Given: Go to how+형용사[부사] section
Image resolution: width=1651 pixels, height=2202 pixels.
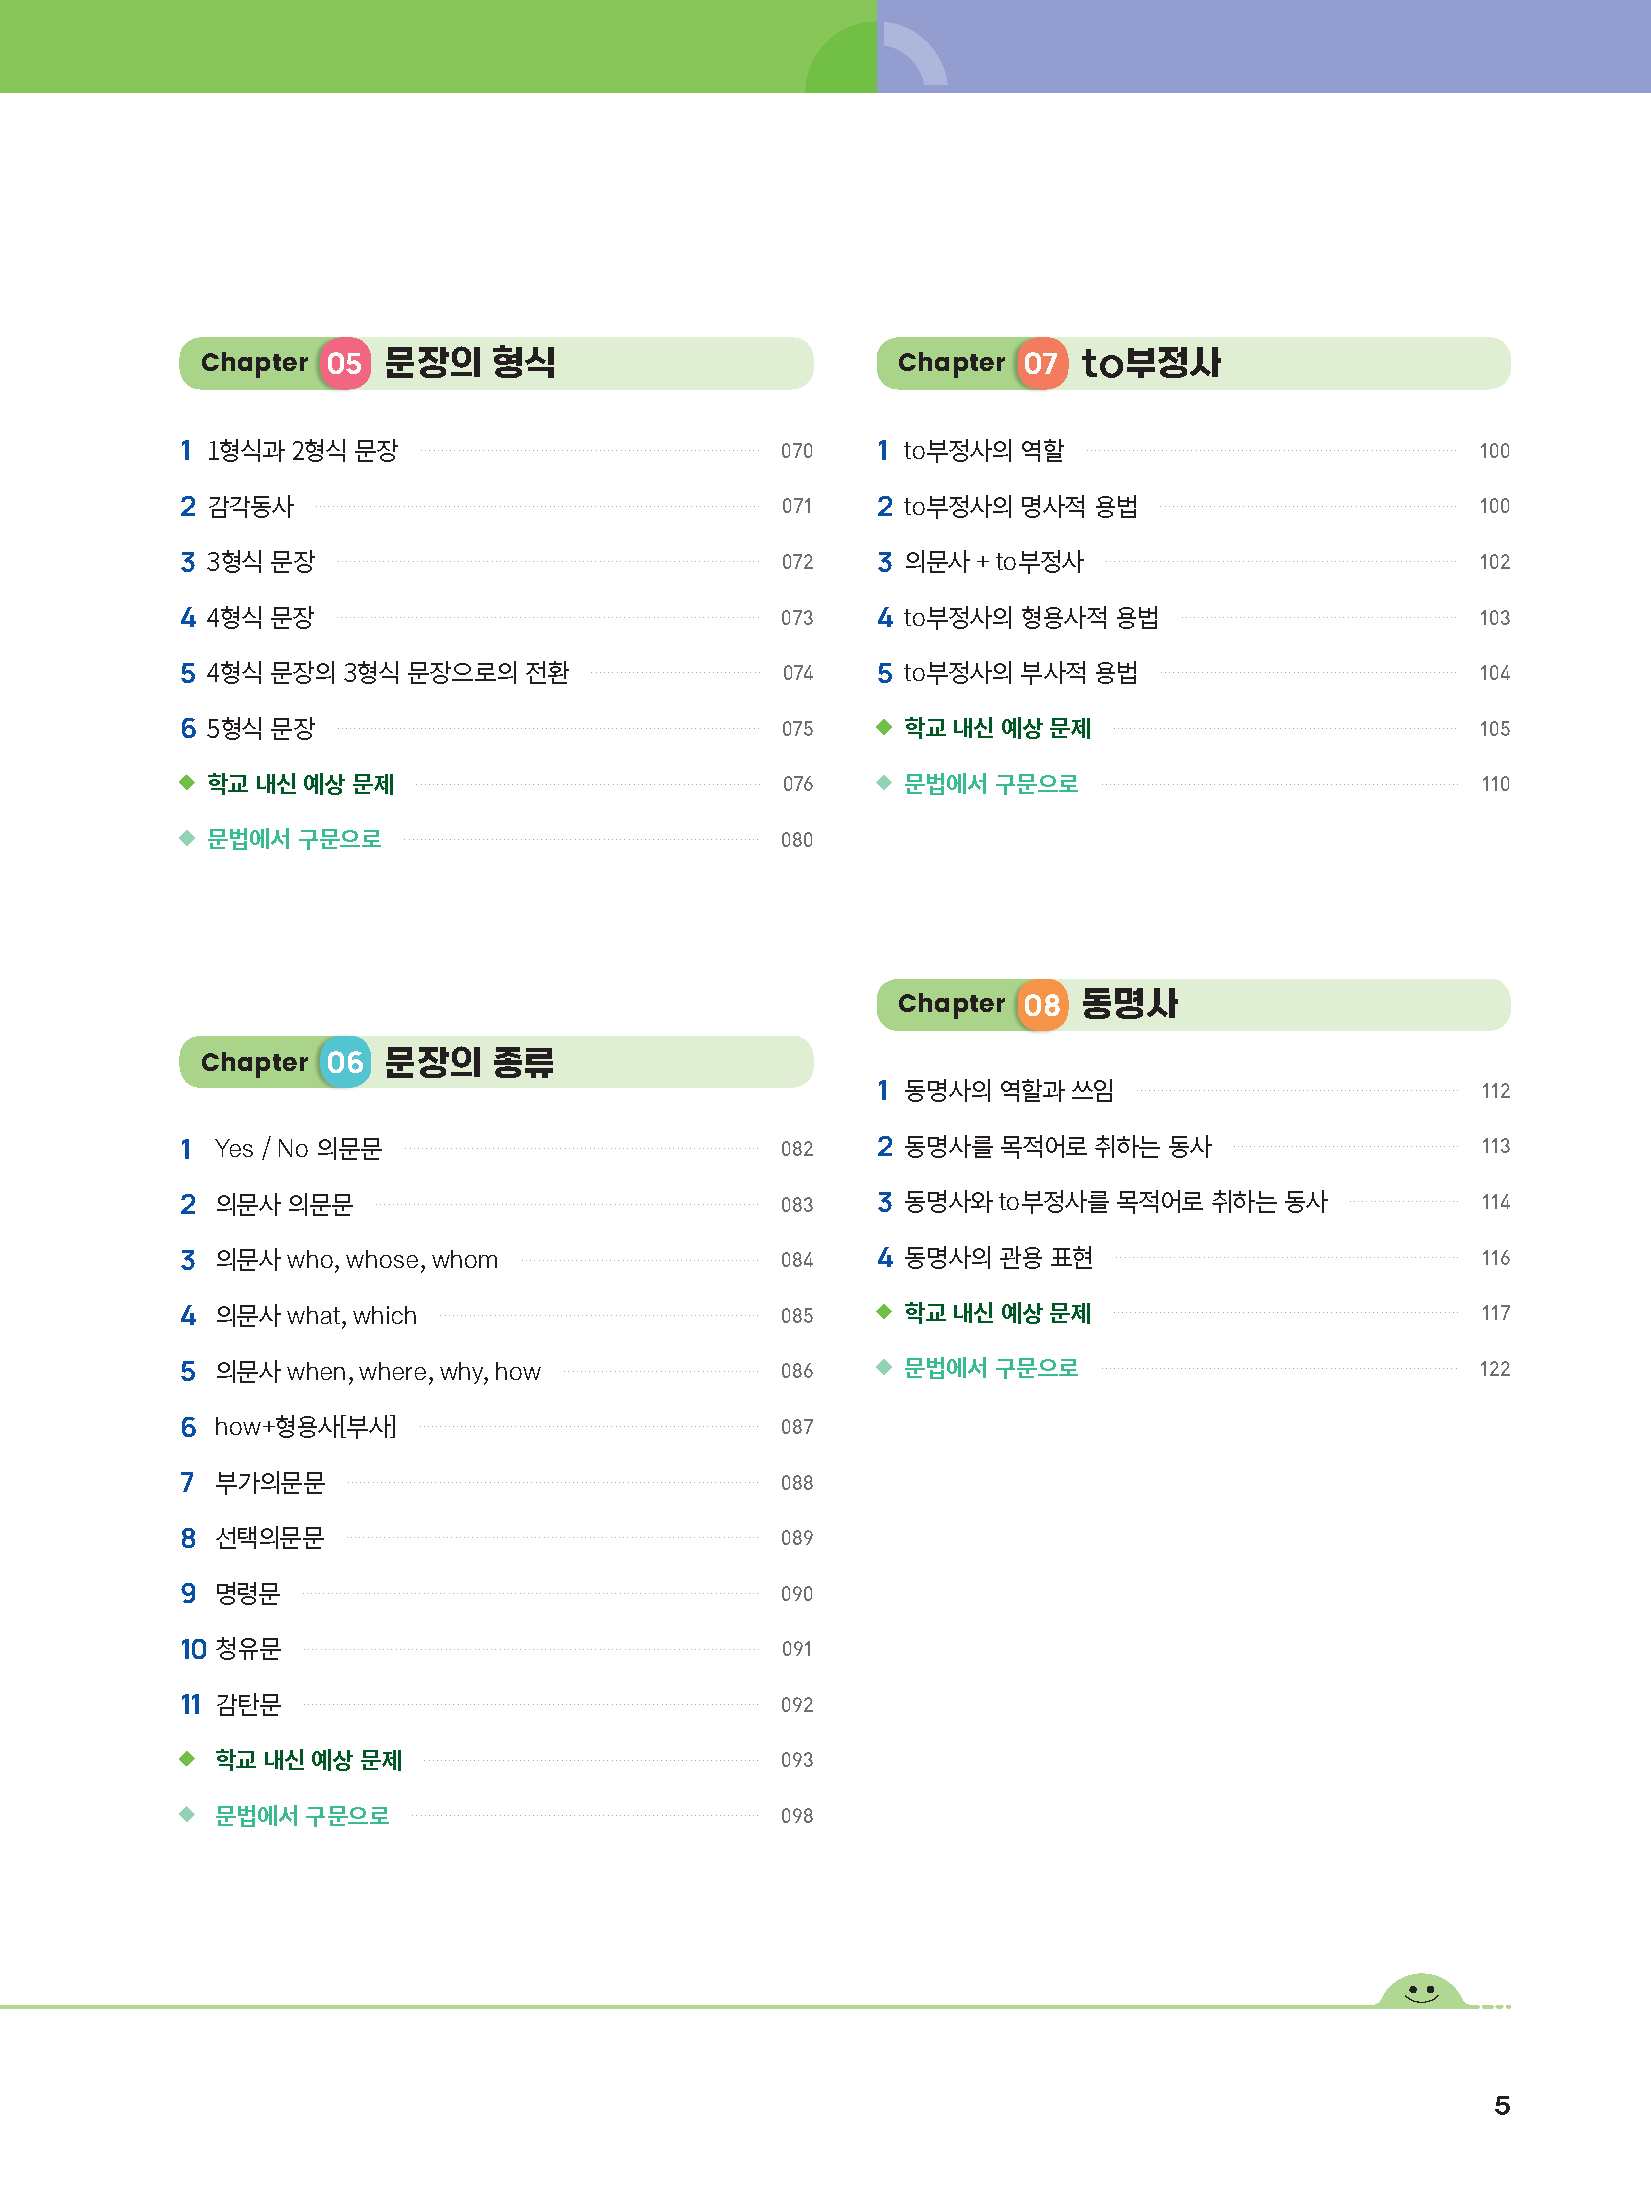Looking at the screenshot, I should pos(305,1427).
